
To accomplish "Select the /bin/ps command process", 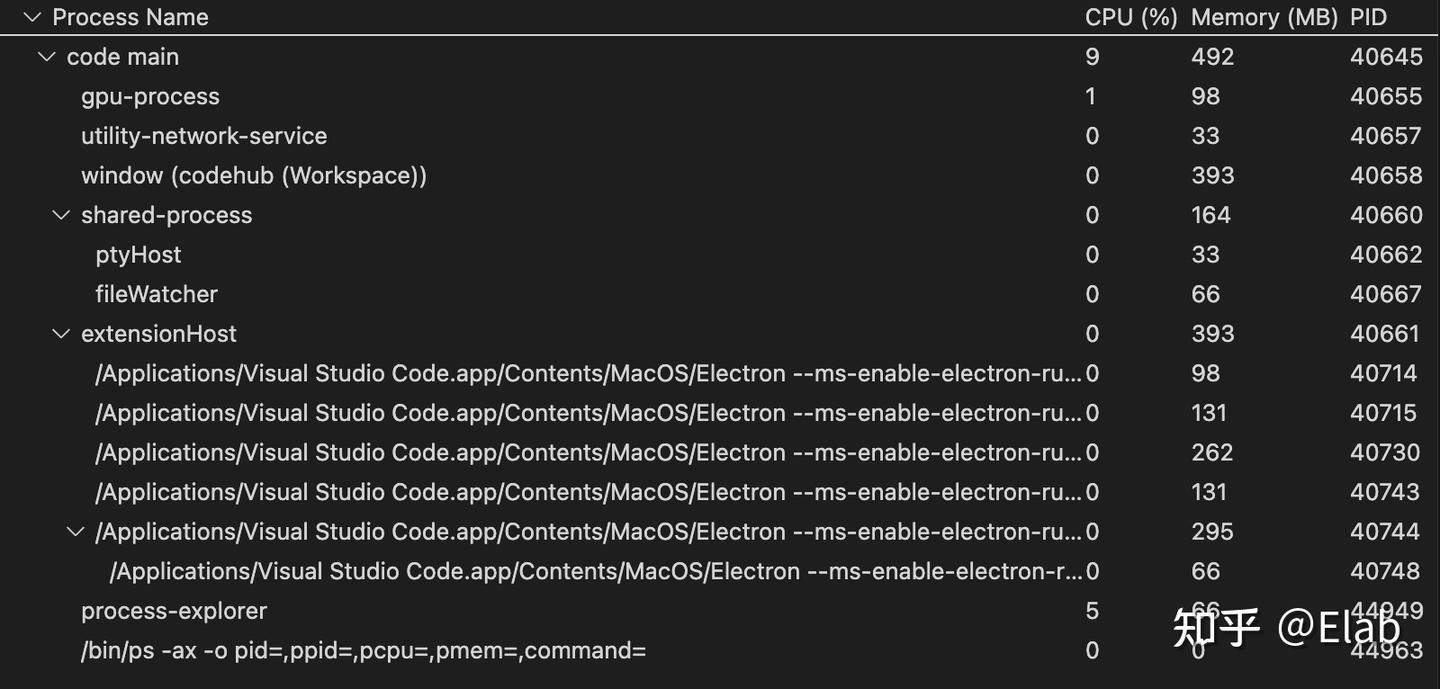I will [x=364, y=650].
